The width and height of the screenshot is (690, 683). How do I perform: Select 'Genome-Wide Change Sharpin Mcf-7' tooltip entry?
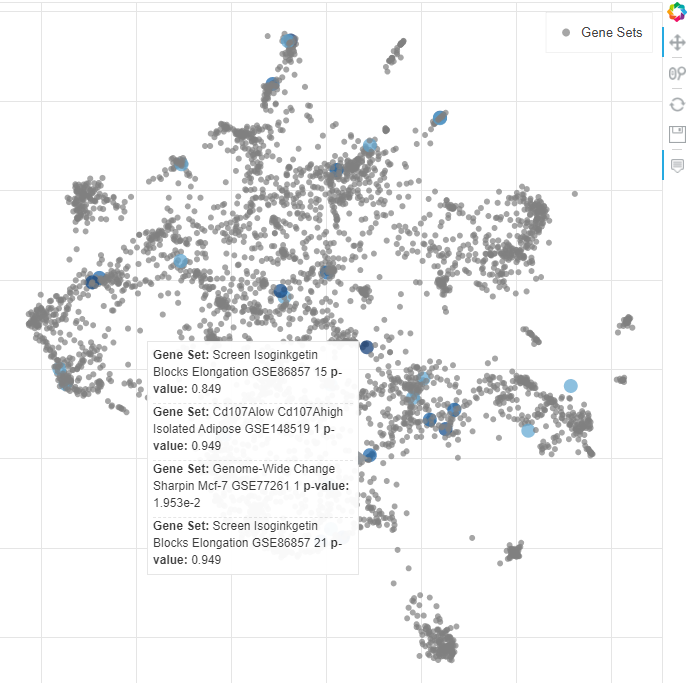click(x=253, y=486)
